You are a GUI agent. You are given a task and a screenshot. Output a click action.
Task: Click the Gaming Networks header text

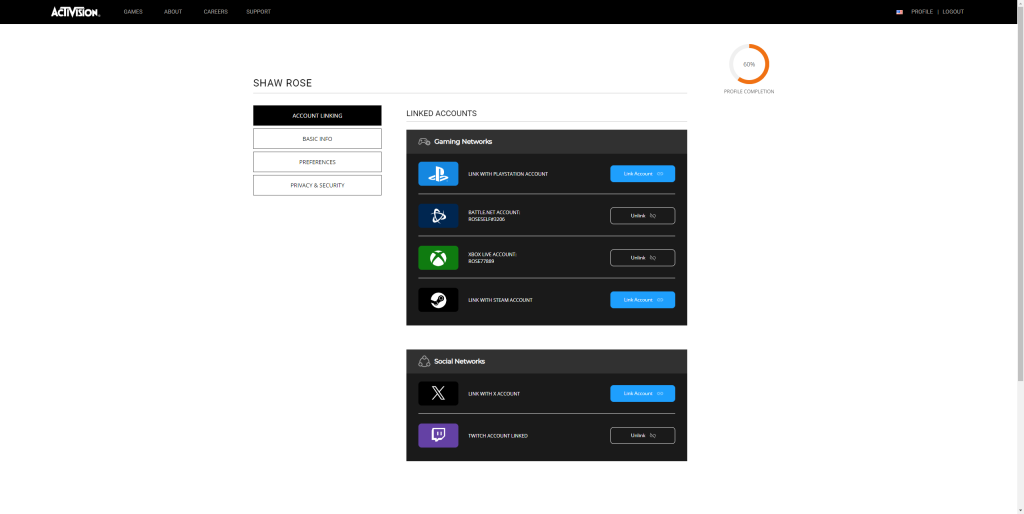pyautogui.click(x=463, y=142)
